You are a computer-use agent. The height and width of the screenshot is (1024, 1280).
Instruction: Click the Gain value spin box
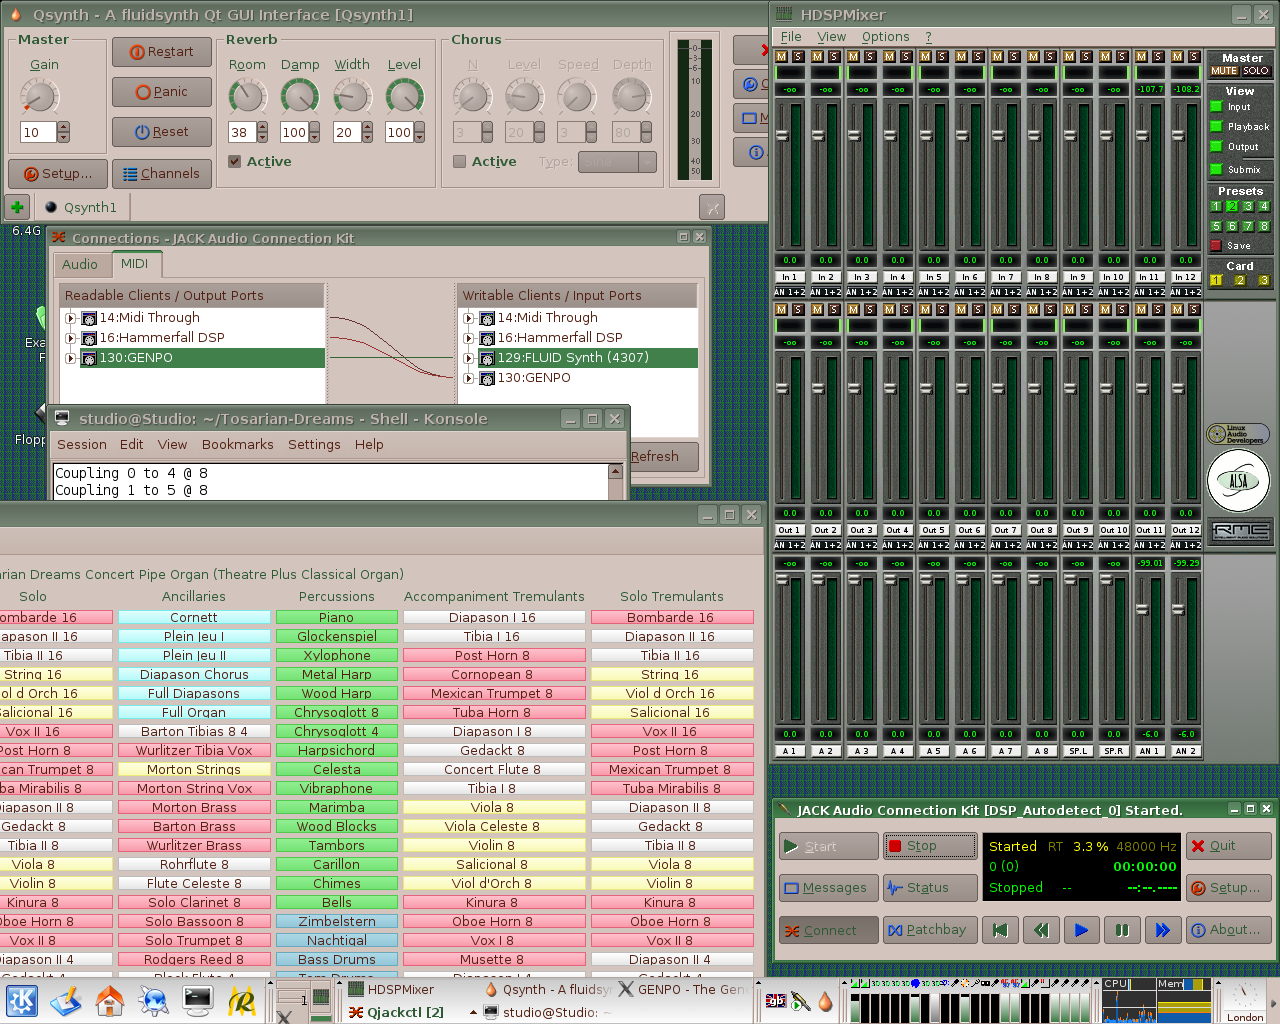[x=45, y=132]
